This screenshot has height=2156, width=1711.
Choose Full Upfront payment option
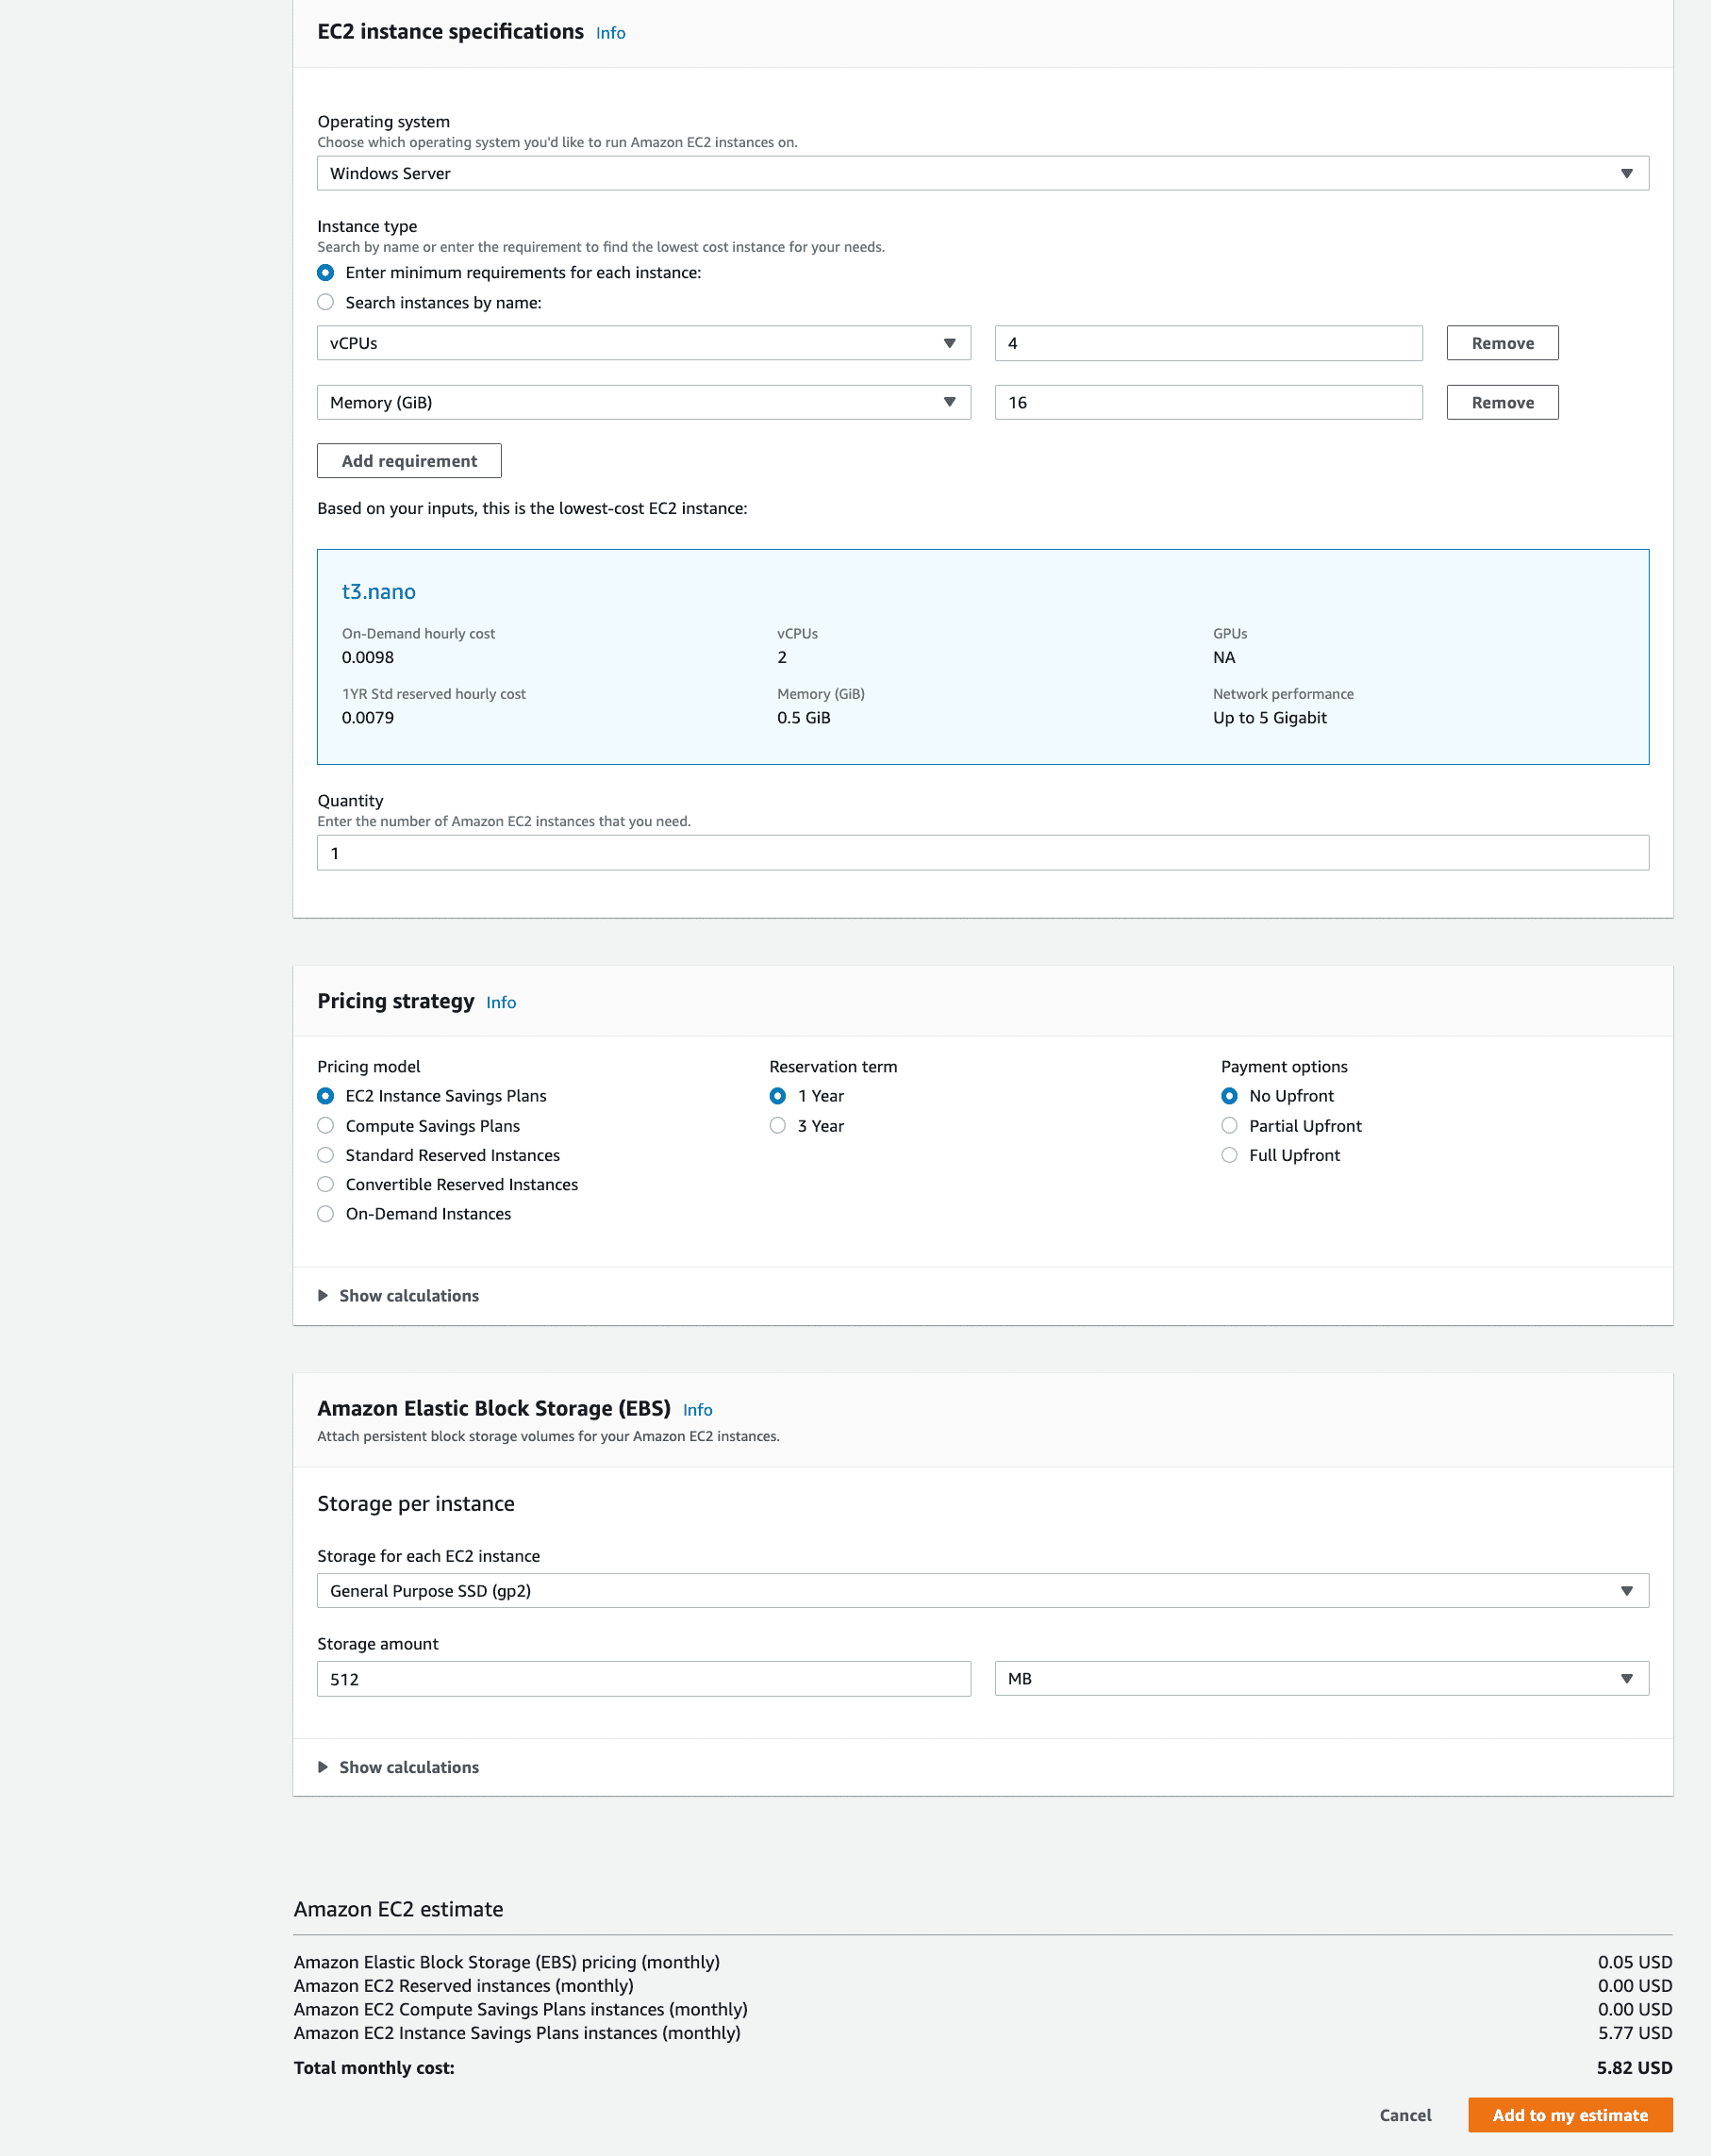click(x=1229, y=1155)
